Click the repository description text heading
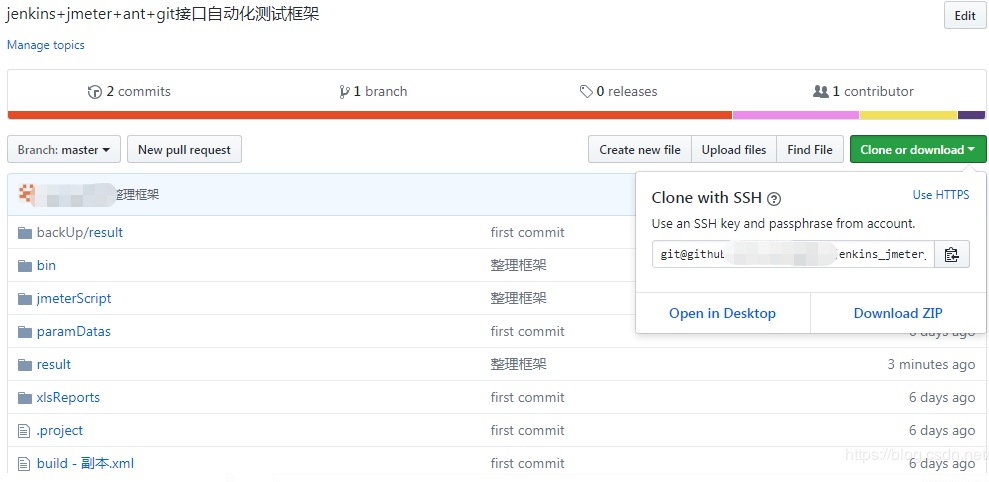This screenshot has height=482, width=989. (x=163, y=15)
